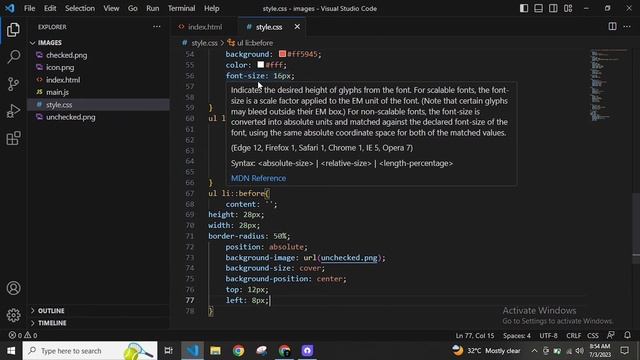Screen dimensions: 640x360
Task: Toggle secondary side bar layout icon
Action: (x=553, y=8)
